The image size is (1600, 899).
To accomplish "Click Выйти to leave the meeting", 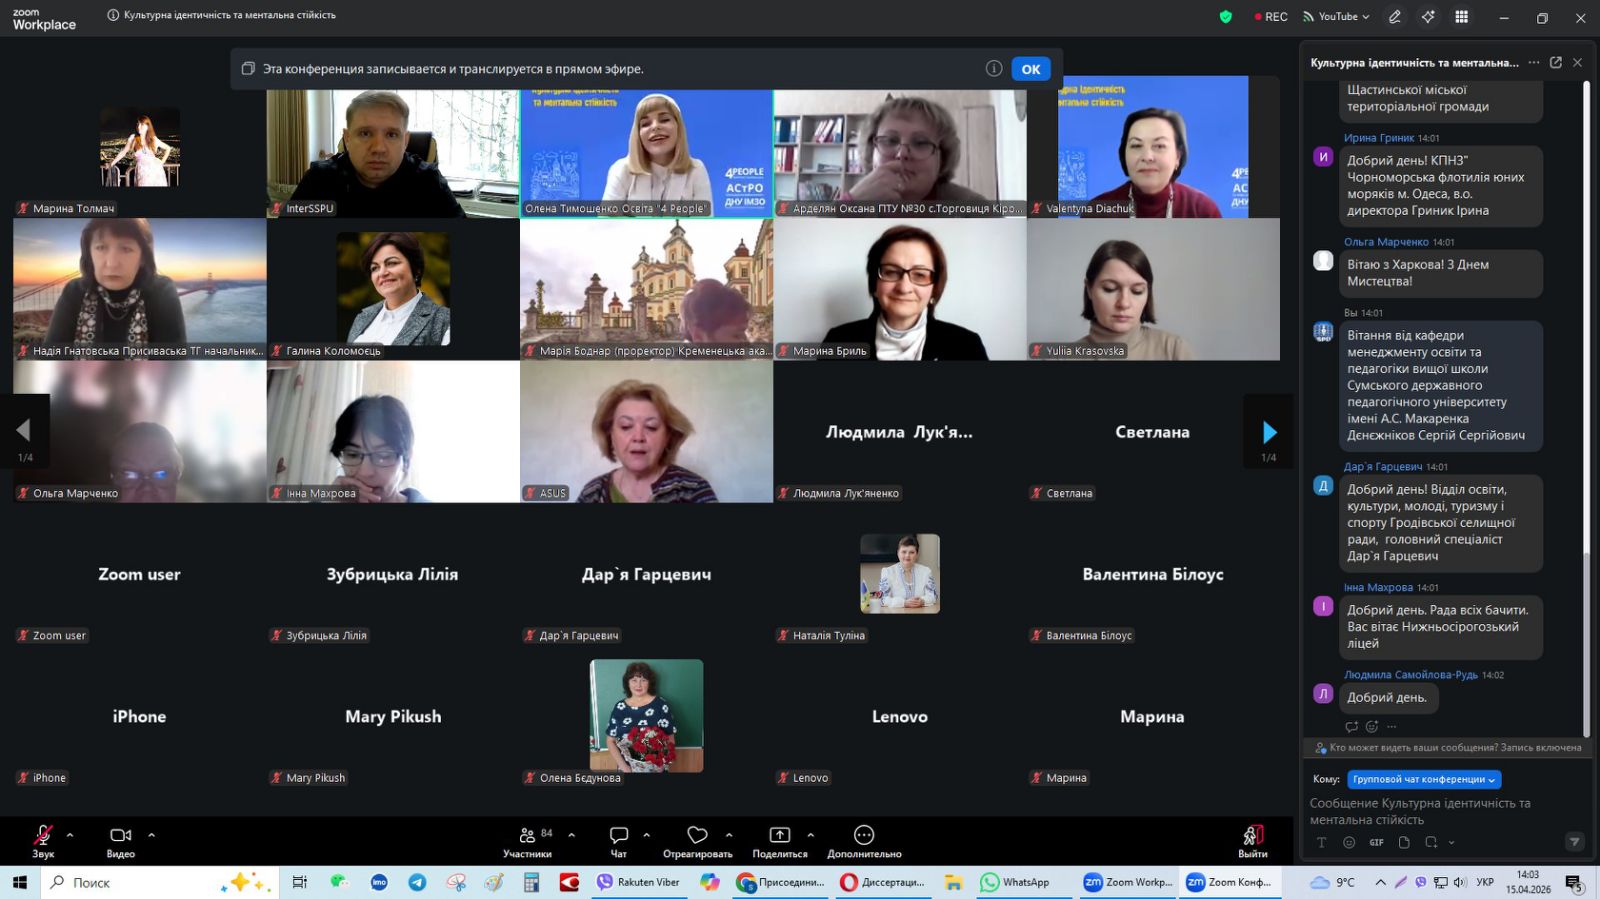I will pyautogui.click(x=1253, y=840).
